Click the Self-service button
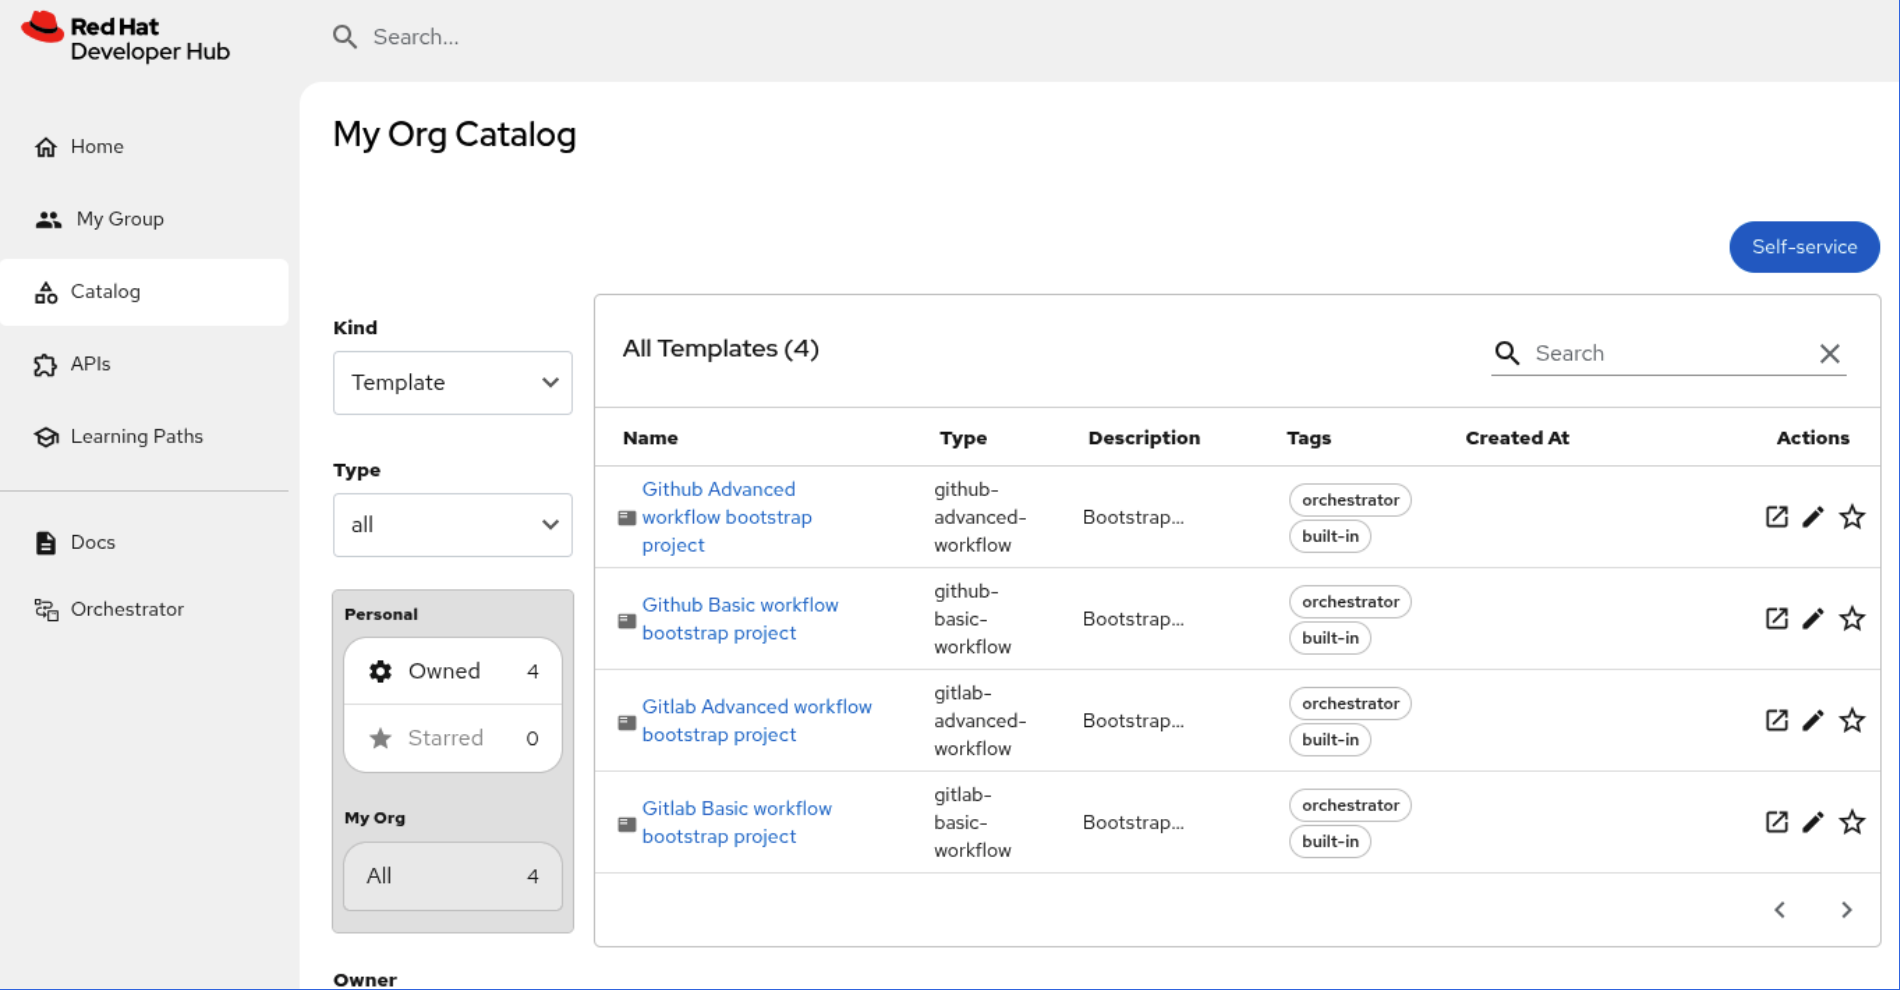The width and height of the screenshot is (1900, 990). 1804,247
